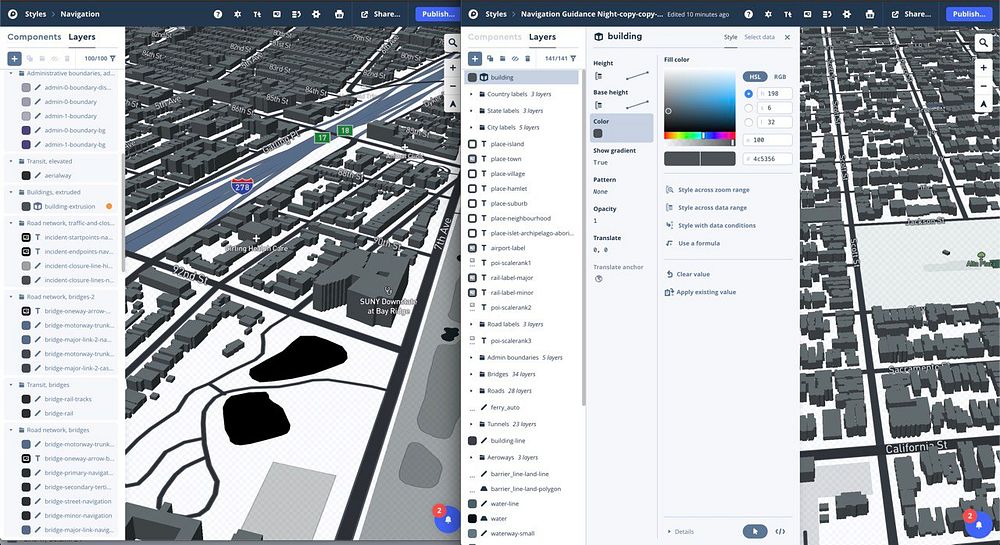Click the notification bell on left map
This screenshot has width=1000, height=545.
pyautogui.click(x=447, y=519)
